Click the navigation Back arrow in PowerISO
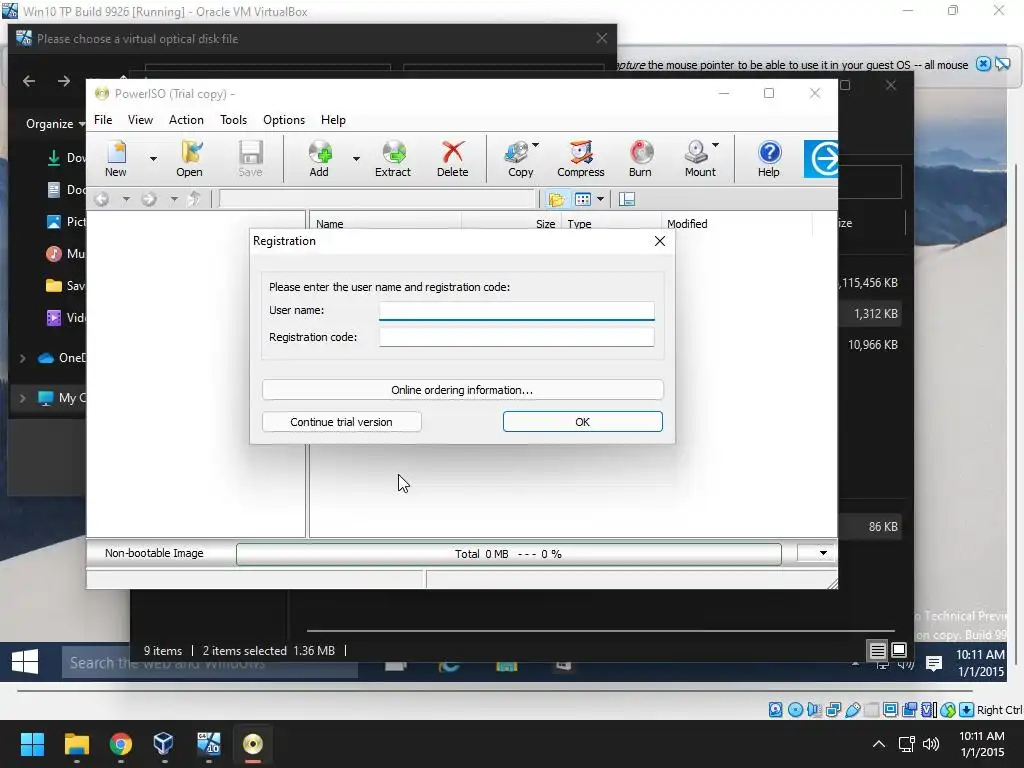The image size is (1024, 768). tap(102, 199)
